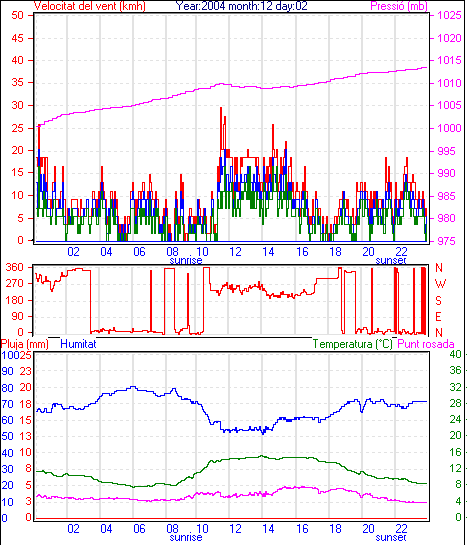Select the date header 'Year:2004 month:12 day:02'
Viewport: 467px width, 545px height.
click(242, 6)
